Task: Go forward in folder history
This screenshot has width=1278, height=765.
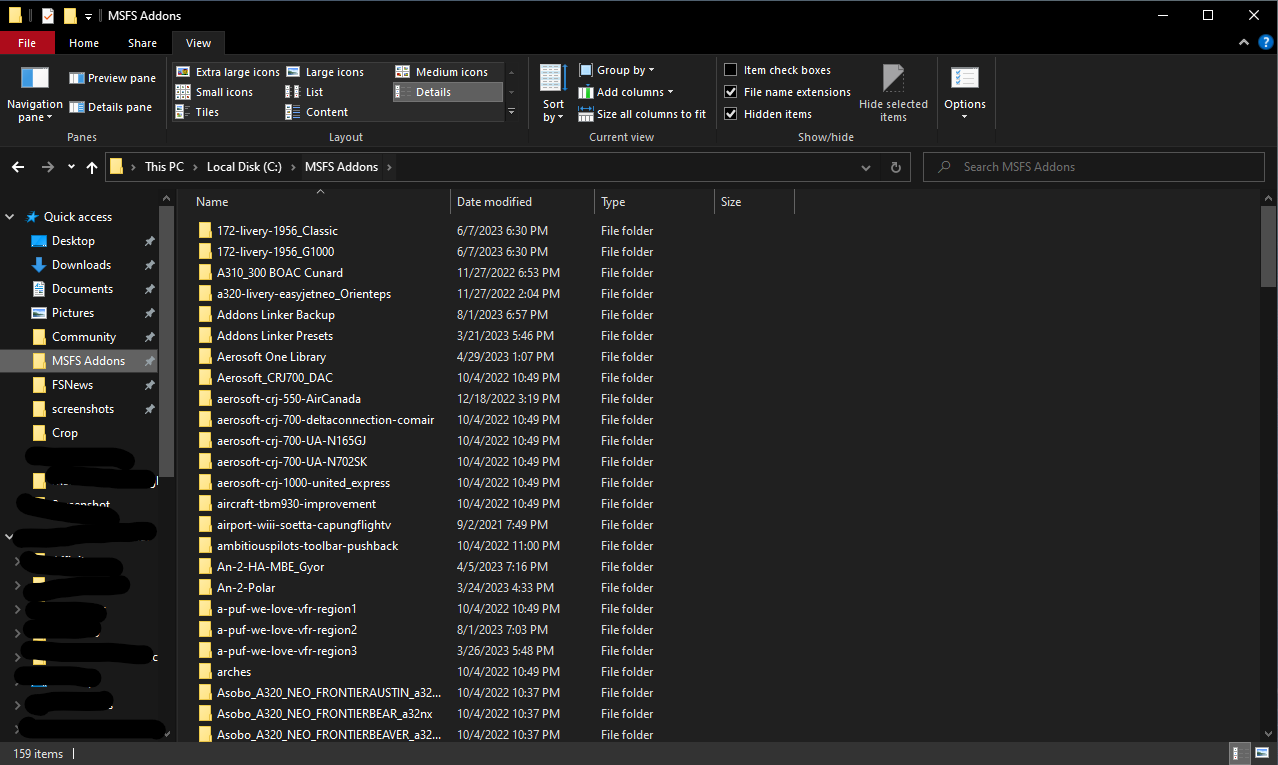Action: click(47, 167)
